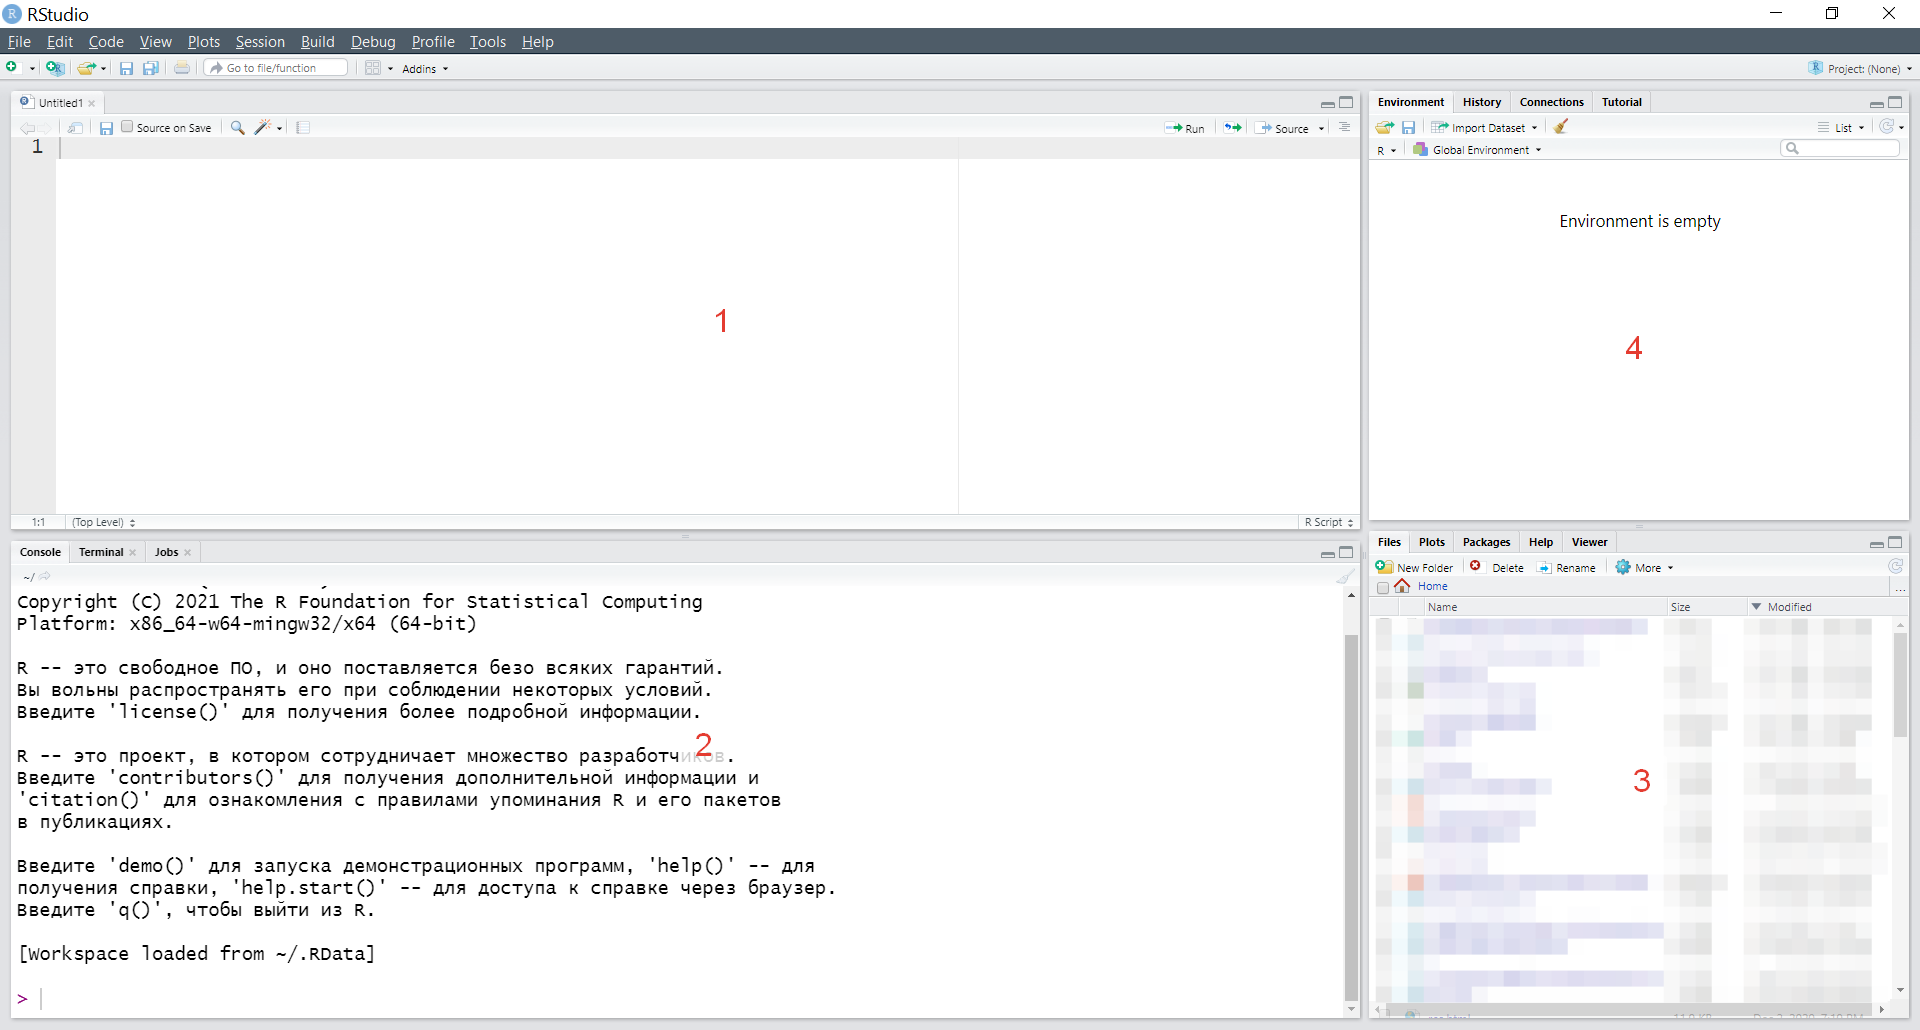Open the Code menu
The height and width of the screenshot is (1030, 1920).
click(x=106, y=42)
